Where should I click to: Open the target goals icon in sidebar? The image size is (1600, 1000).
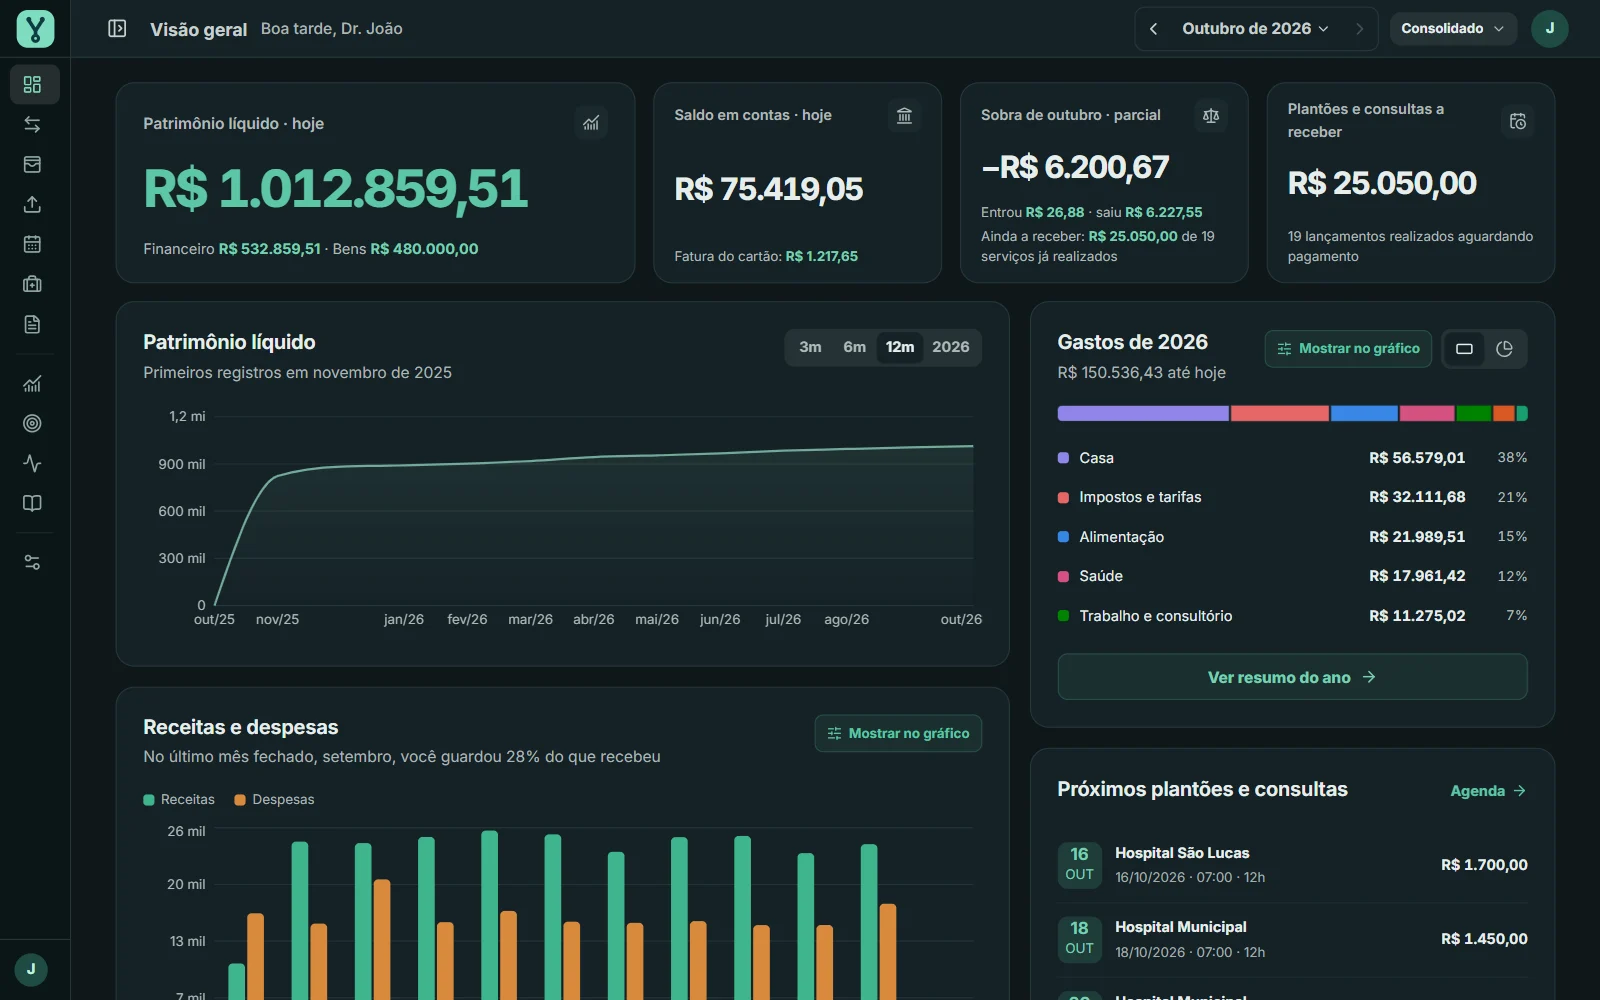[x=33, y=424]
